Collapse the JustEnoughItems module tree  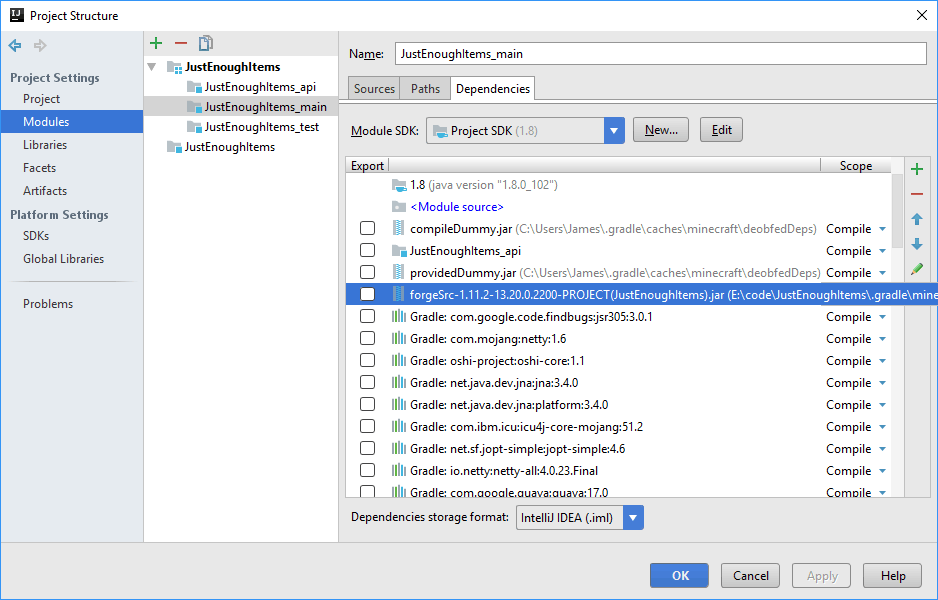pyautogui.click(x=152, y=67)
